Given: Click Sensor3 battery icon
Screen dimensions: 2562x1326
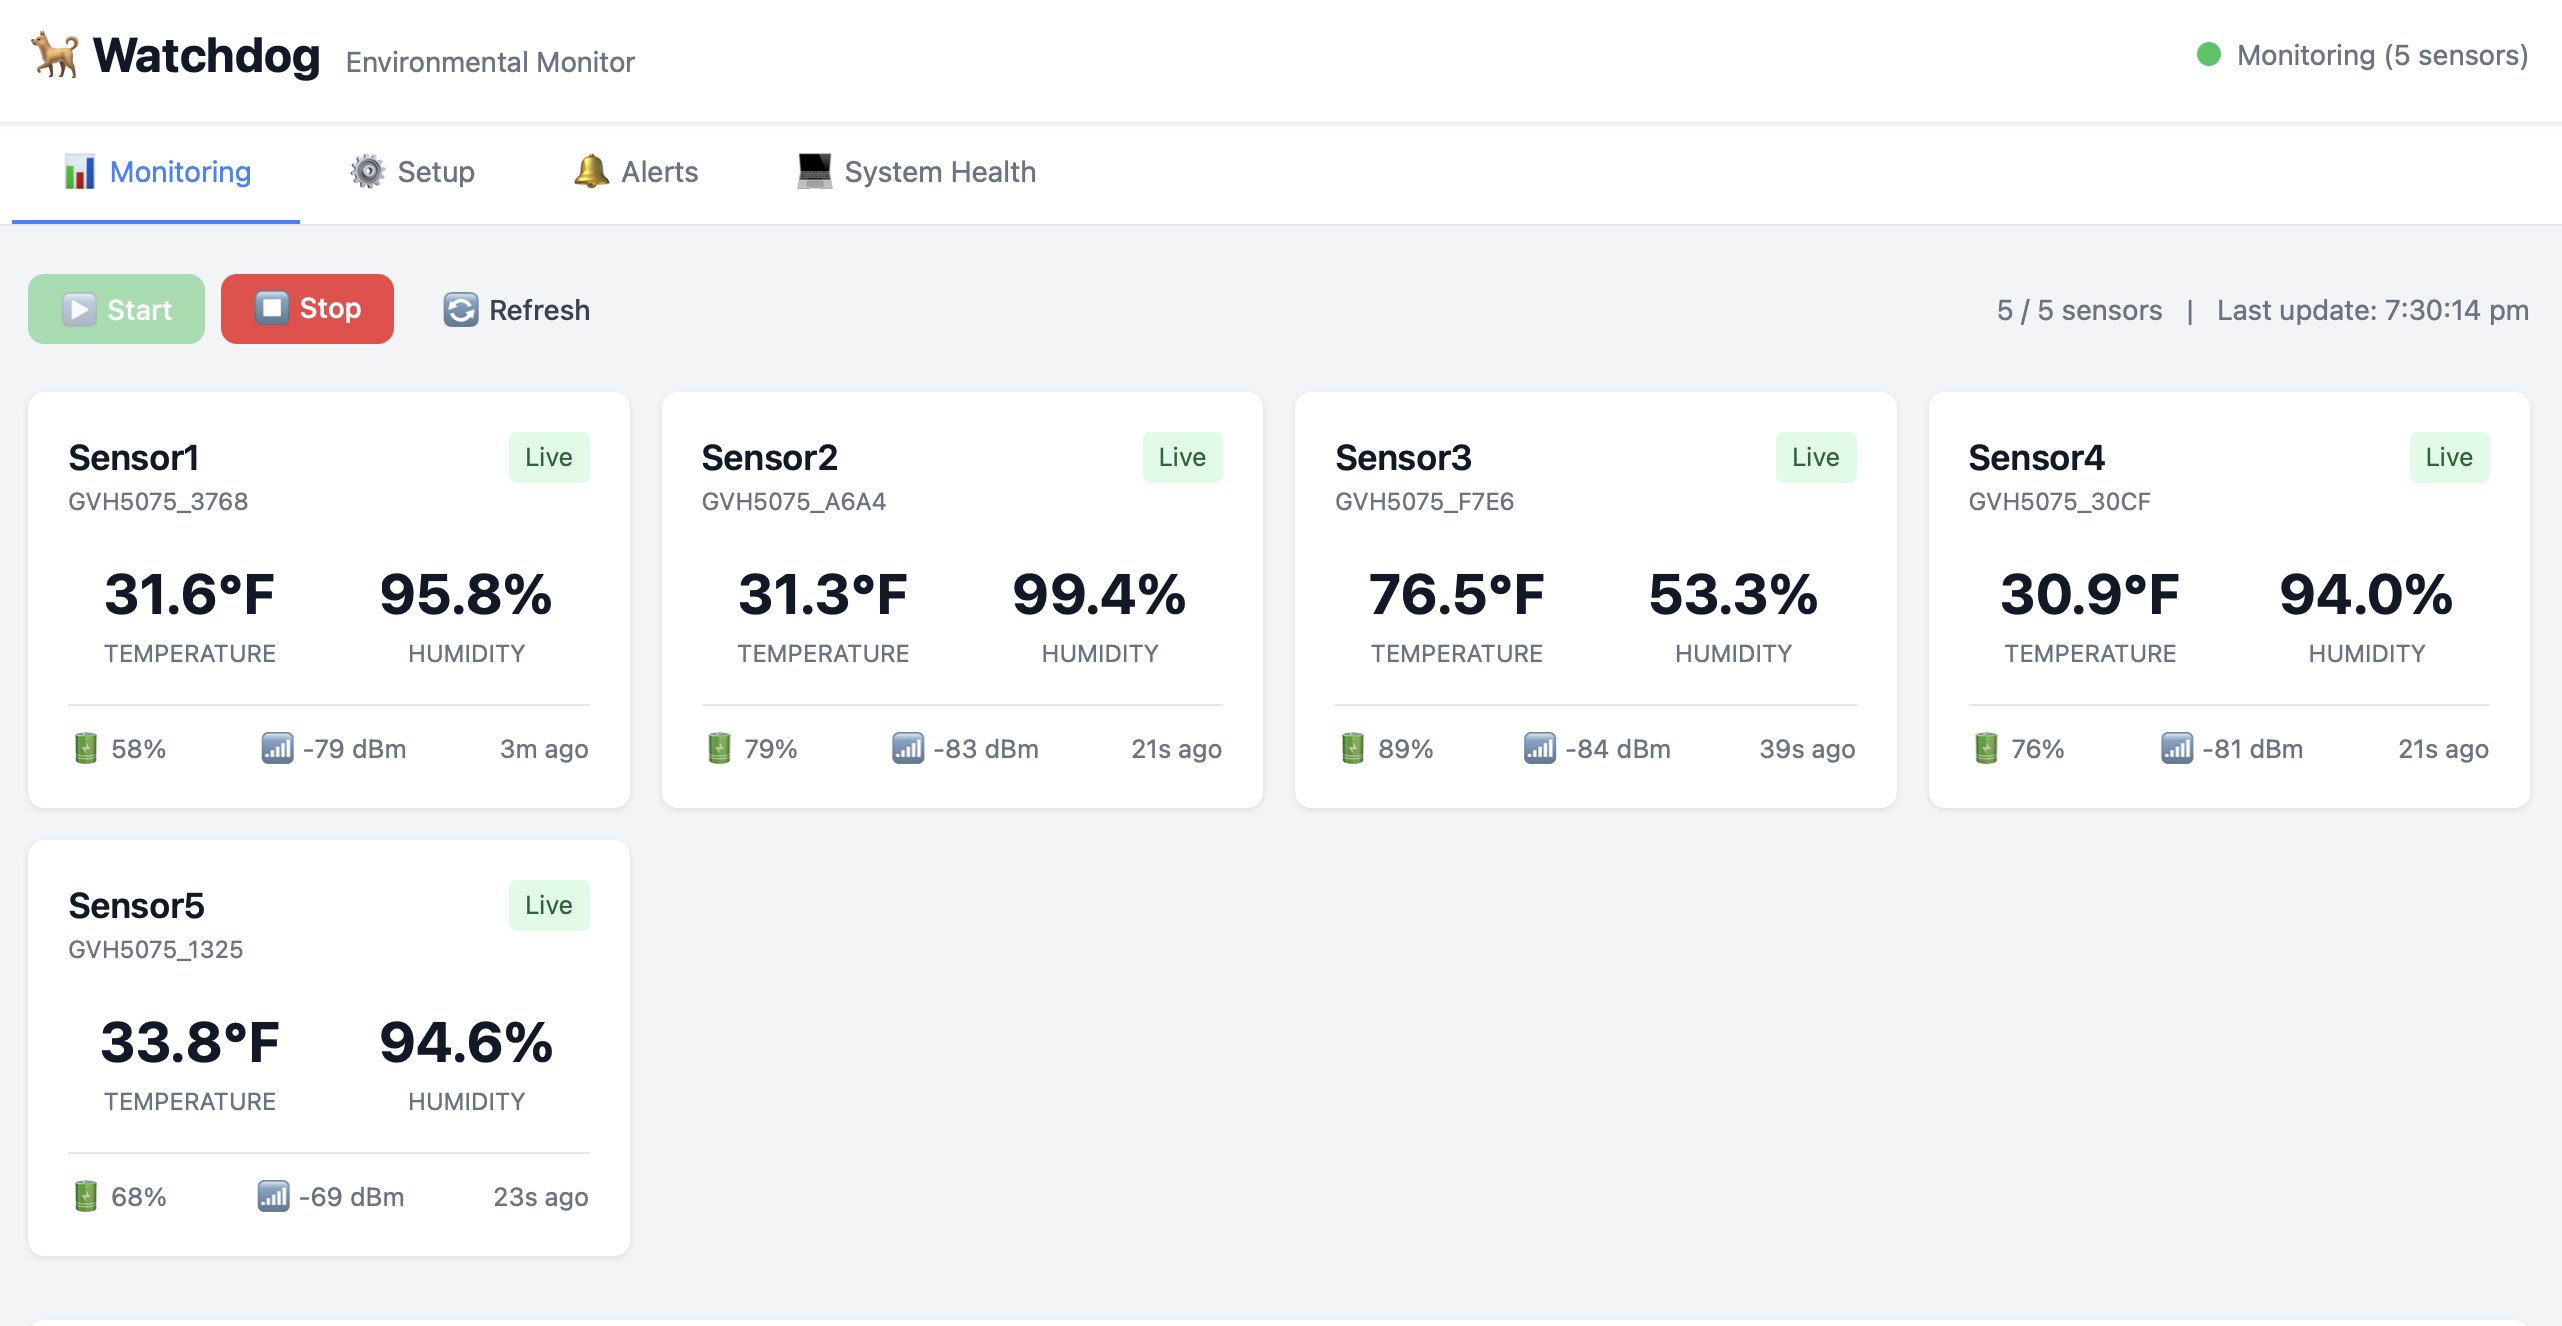Looking at the screenshot, I should point(1353,748).
